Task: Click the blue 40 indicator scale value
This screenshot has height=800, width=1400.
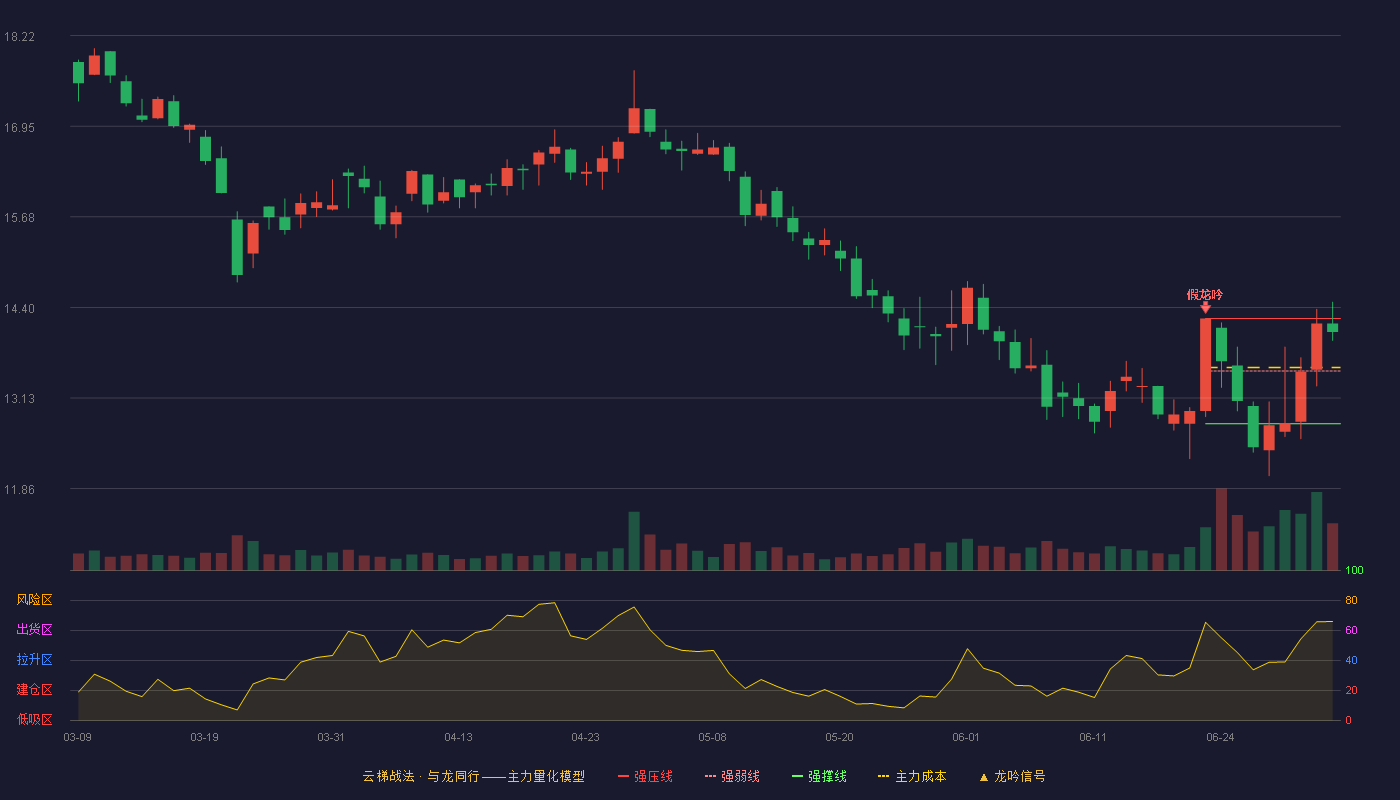Action: pos(1351,660)
